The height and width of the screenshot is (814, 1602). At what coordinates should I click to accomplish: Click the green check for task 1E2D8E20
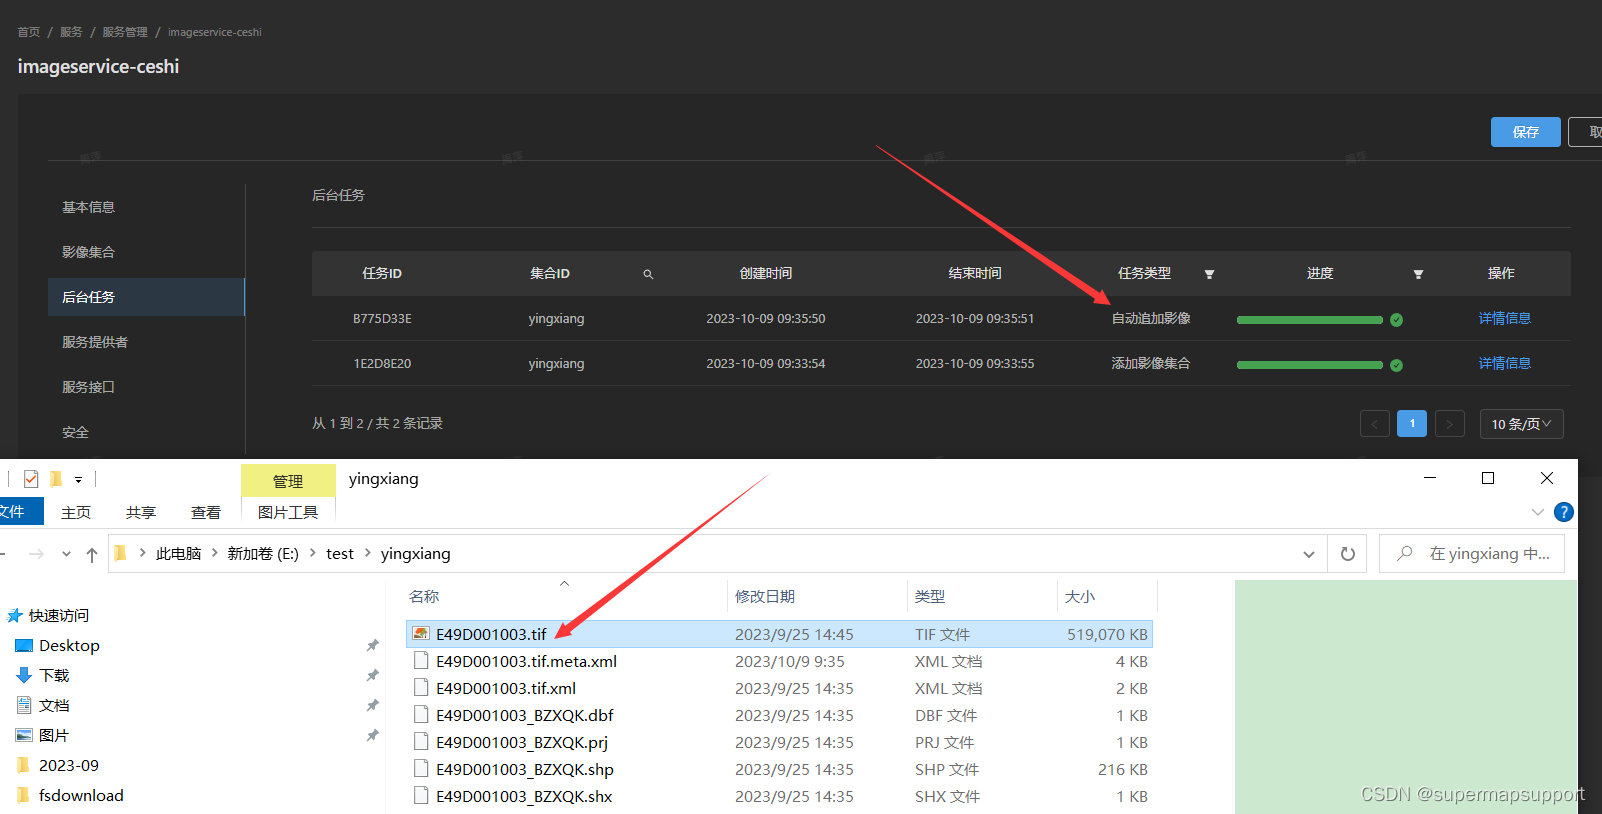click(x=1396, y=365)
